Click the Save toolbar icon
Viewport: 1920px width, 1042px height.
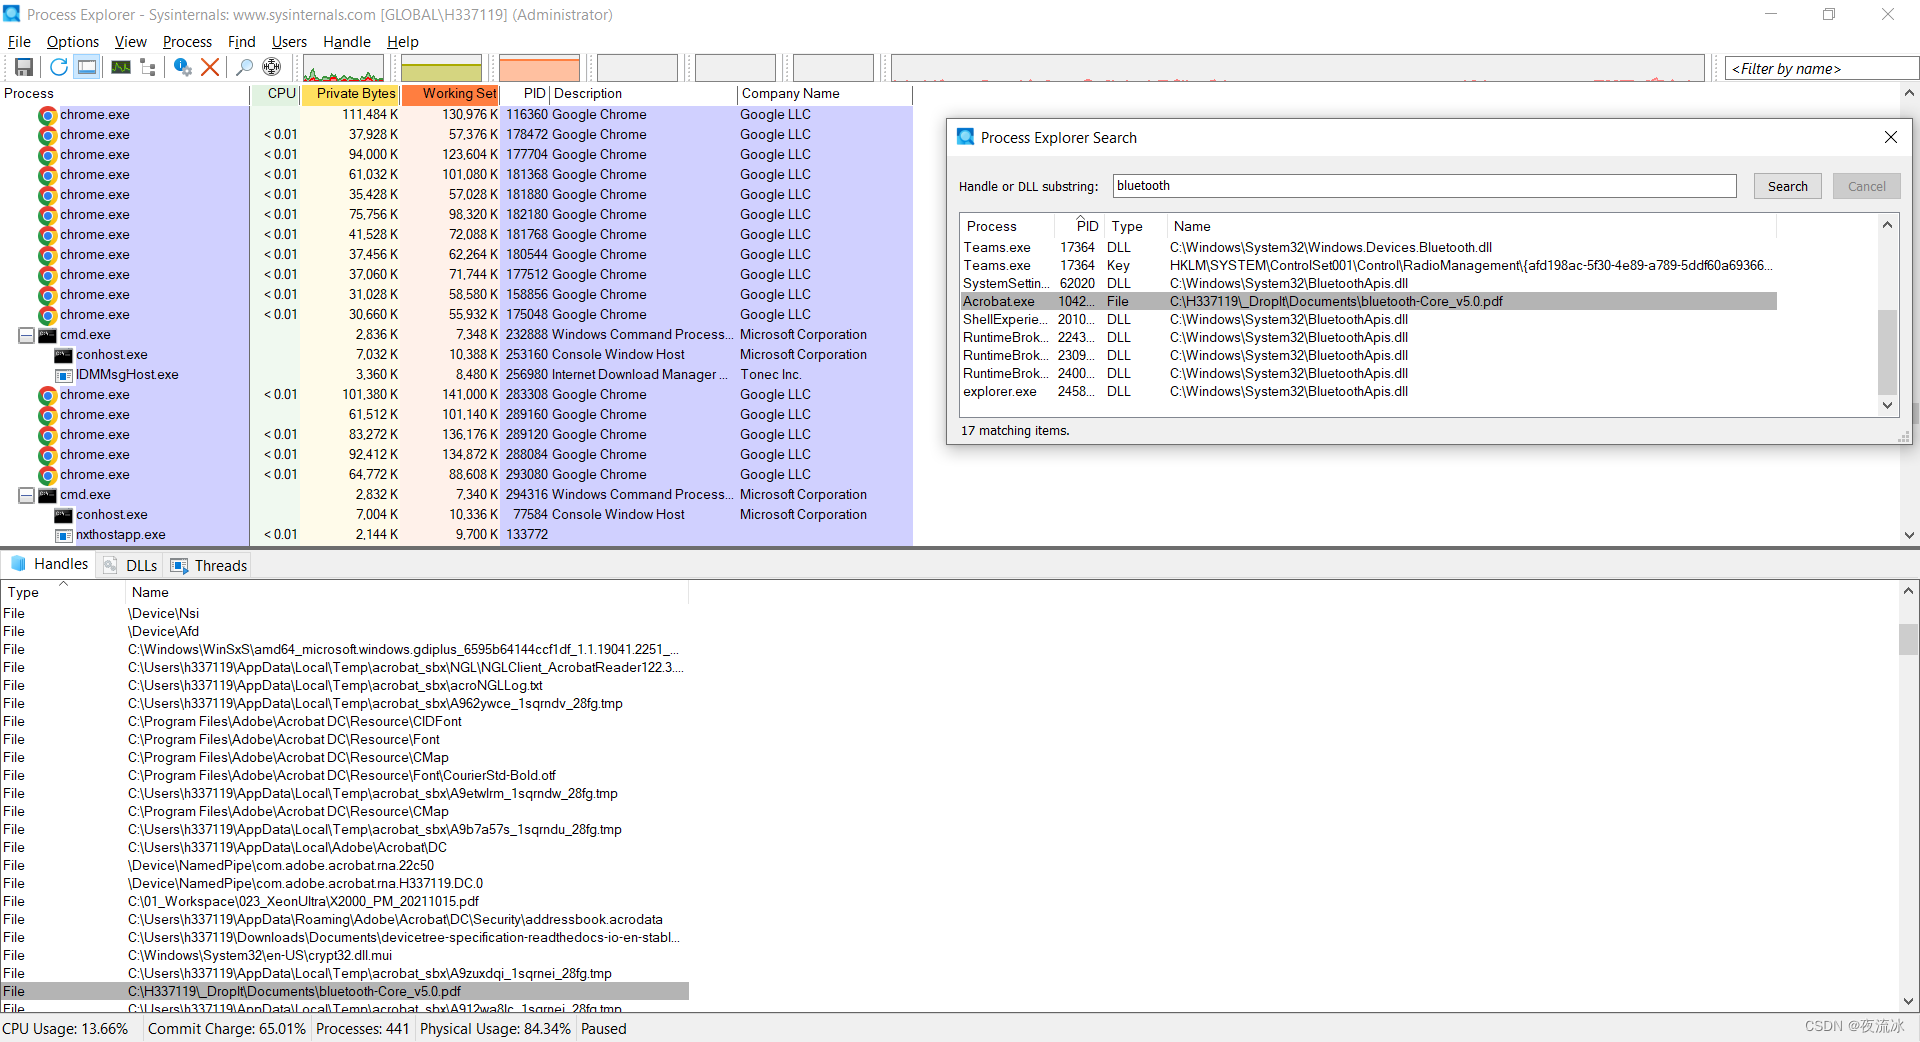click(24, 67)
